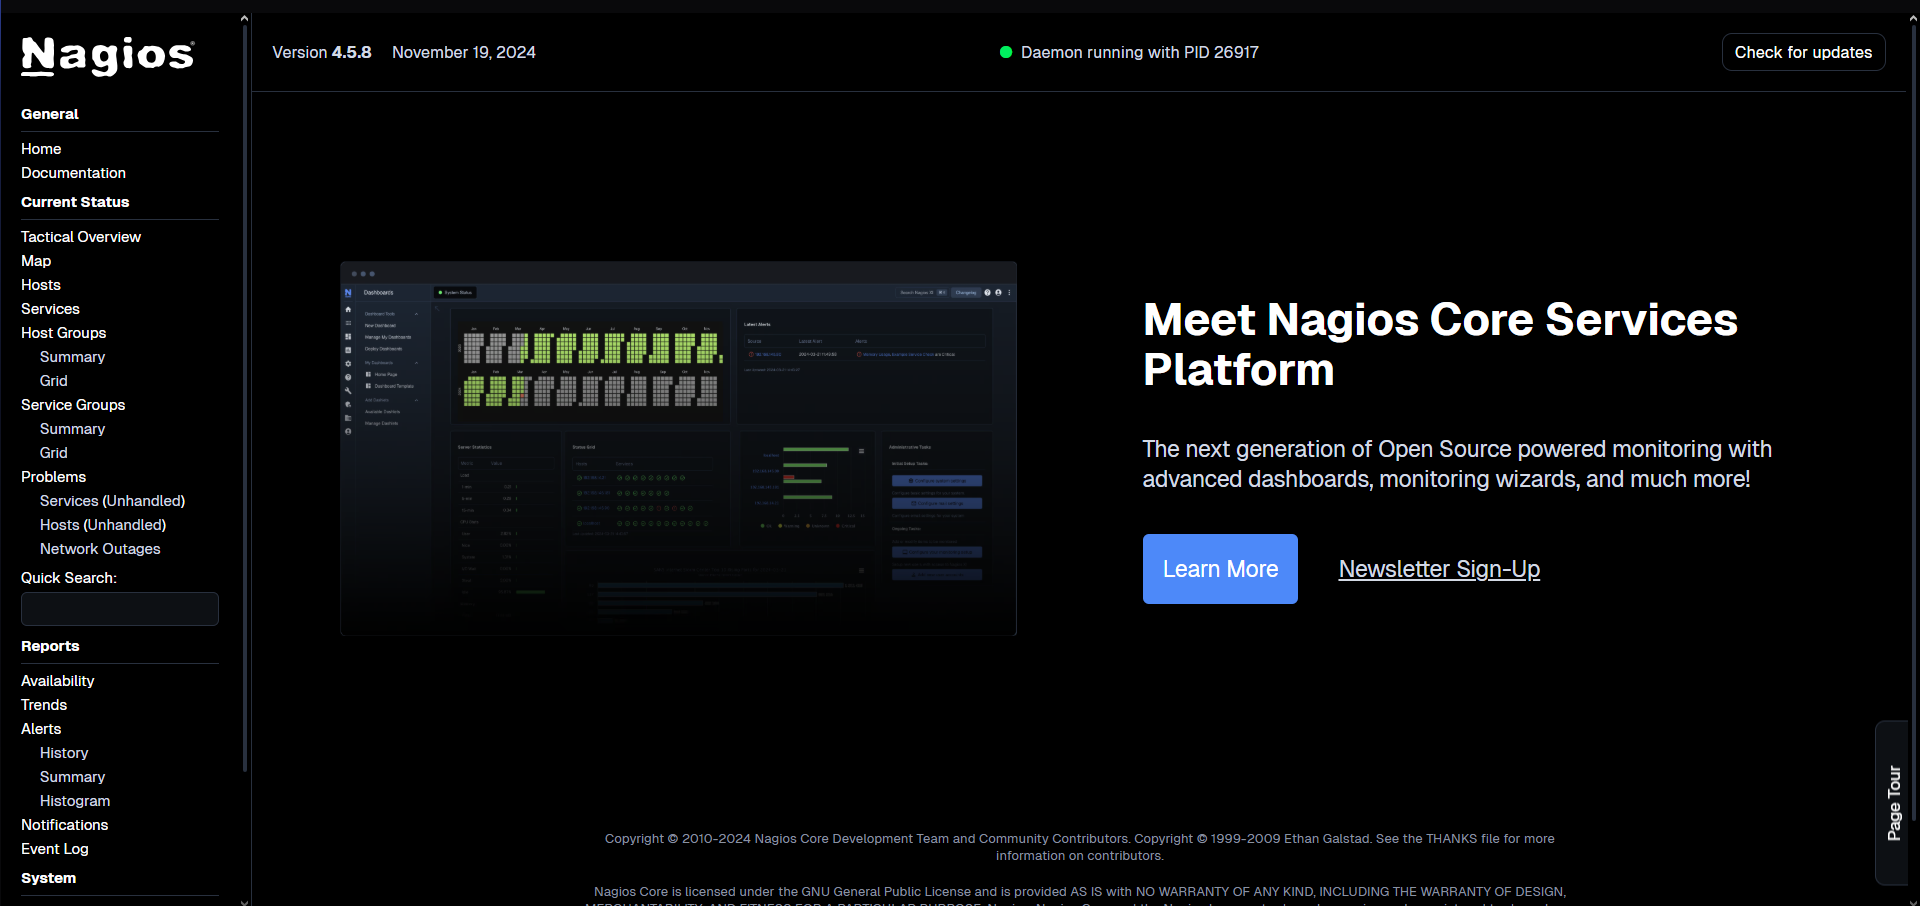This screenshot has height=906, width=1920.
Task: Click the Learn More button
Action: tap(1219, 568)
